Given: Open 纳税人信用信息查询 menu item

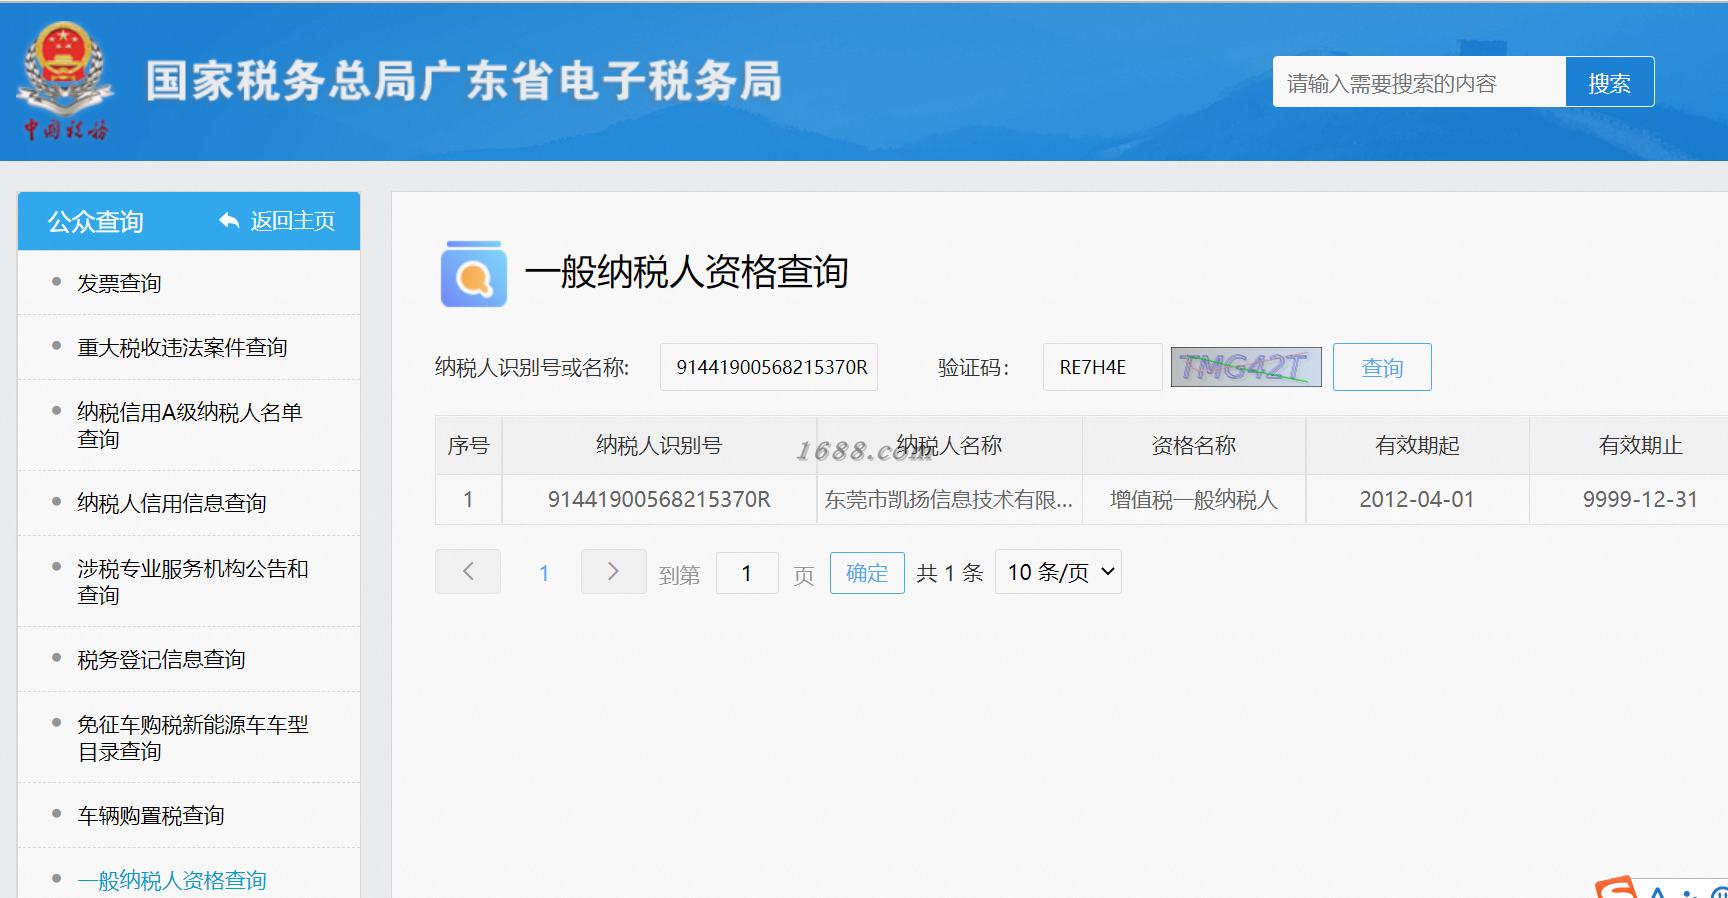Looking at the screenshot, I should [171, 503].
